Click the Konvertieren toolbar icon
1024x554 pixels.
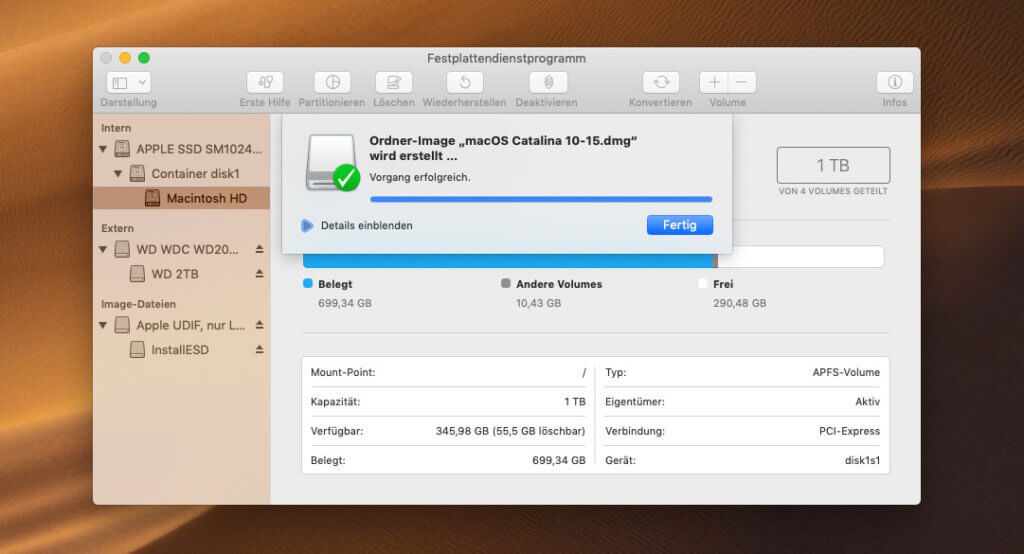tap(661, 83)
